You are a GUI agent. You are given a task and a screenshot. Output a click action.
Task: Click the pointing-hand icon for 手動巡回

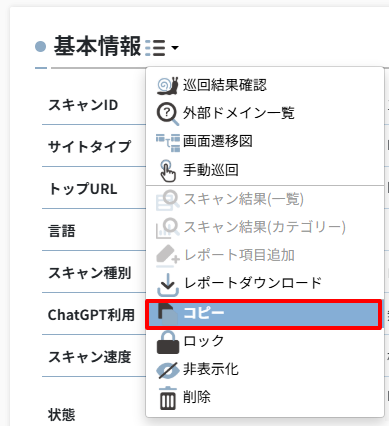coord(168,171)
